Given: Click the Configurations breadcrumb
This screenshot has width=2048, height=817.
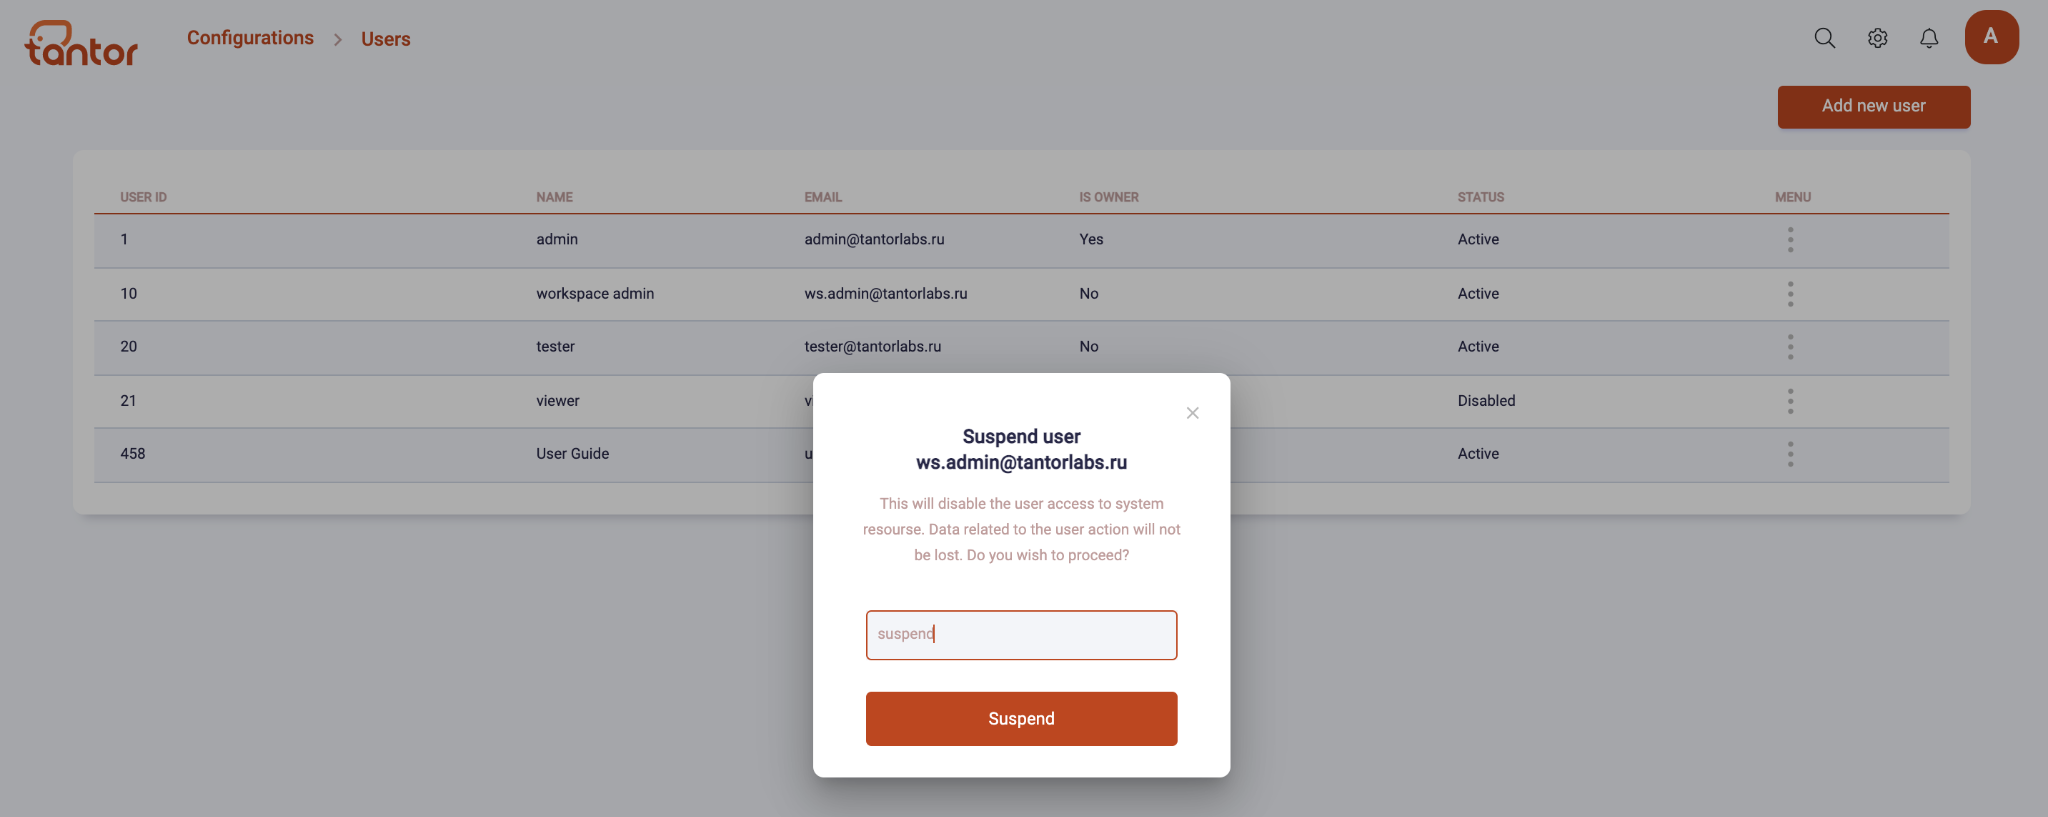Looking at the screenshot, I should point(250,38).
